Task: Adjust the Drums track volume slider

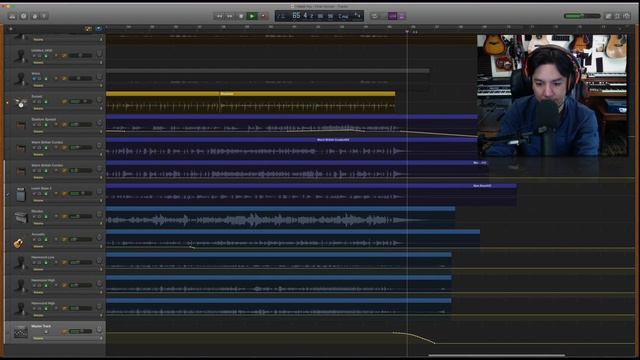Action: [x=80, y=101]
